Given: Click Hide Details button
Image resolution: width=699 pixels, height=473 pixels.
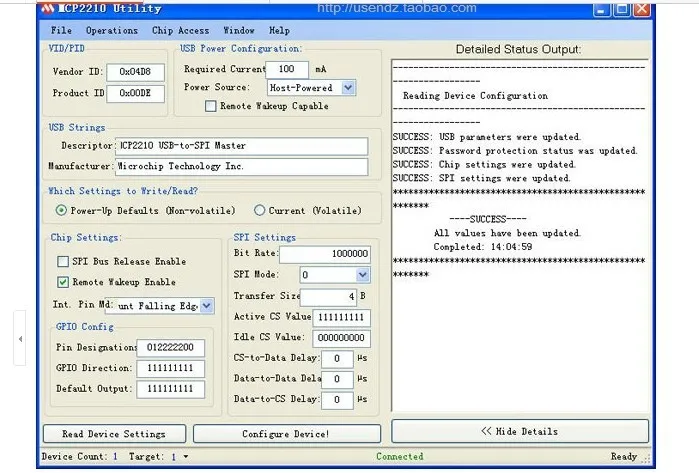Looking at the screenshot, I should pyautogui.click(x=520, y=431).
